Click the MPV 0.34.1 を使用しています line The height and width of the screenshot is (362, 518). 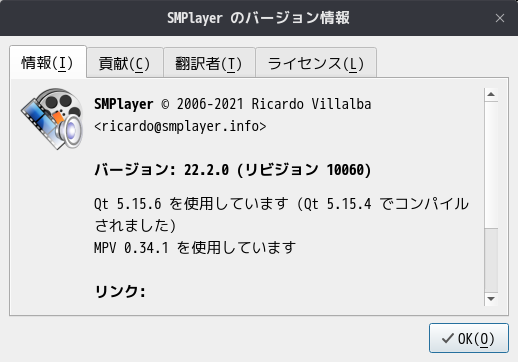tap(195, 248)
